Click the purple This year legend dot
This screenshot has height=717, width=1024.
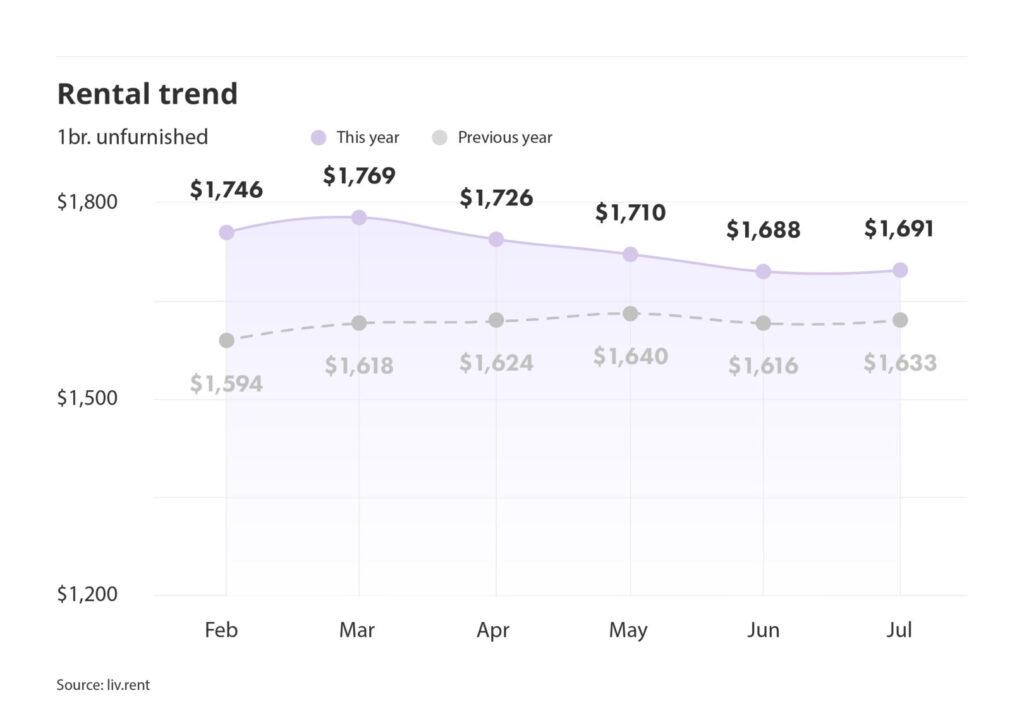point(319,138)
